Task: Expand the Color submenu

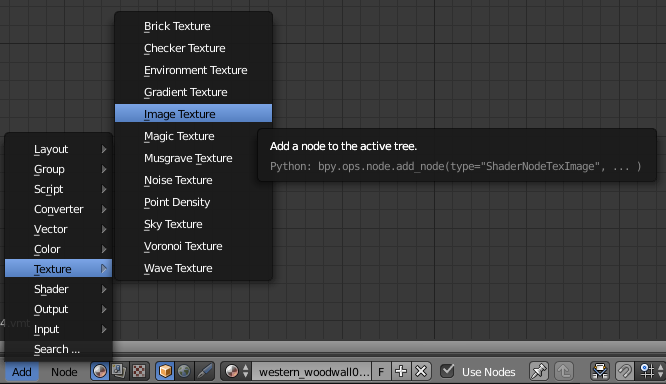Action: coord(58,249)
